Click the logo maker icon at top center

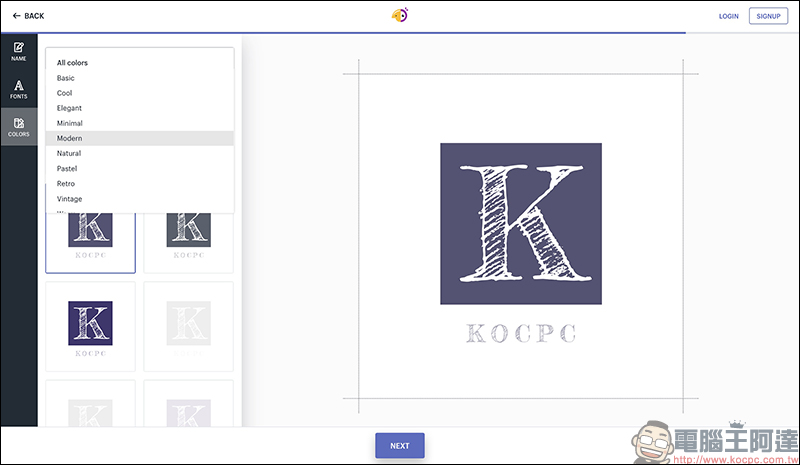coord(400,15)
